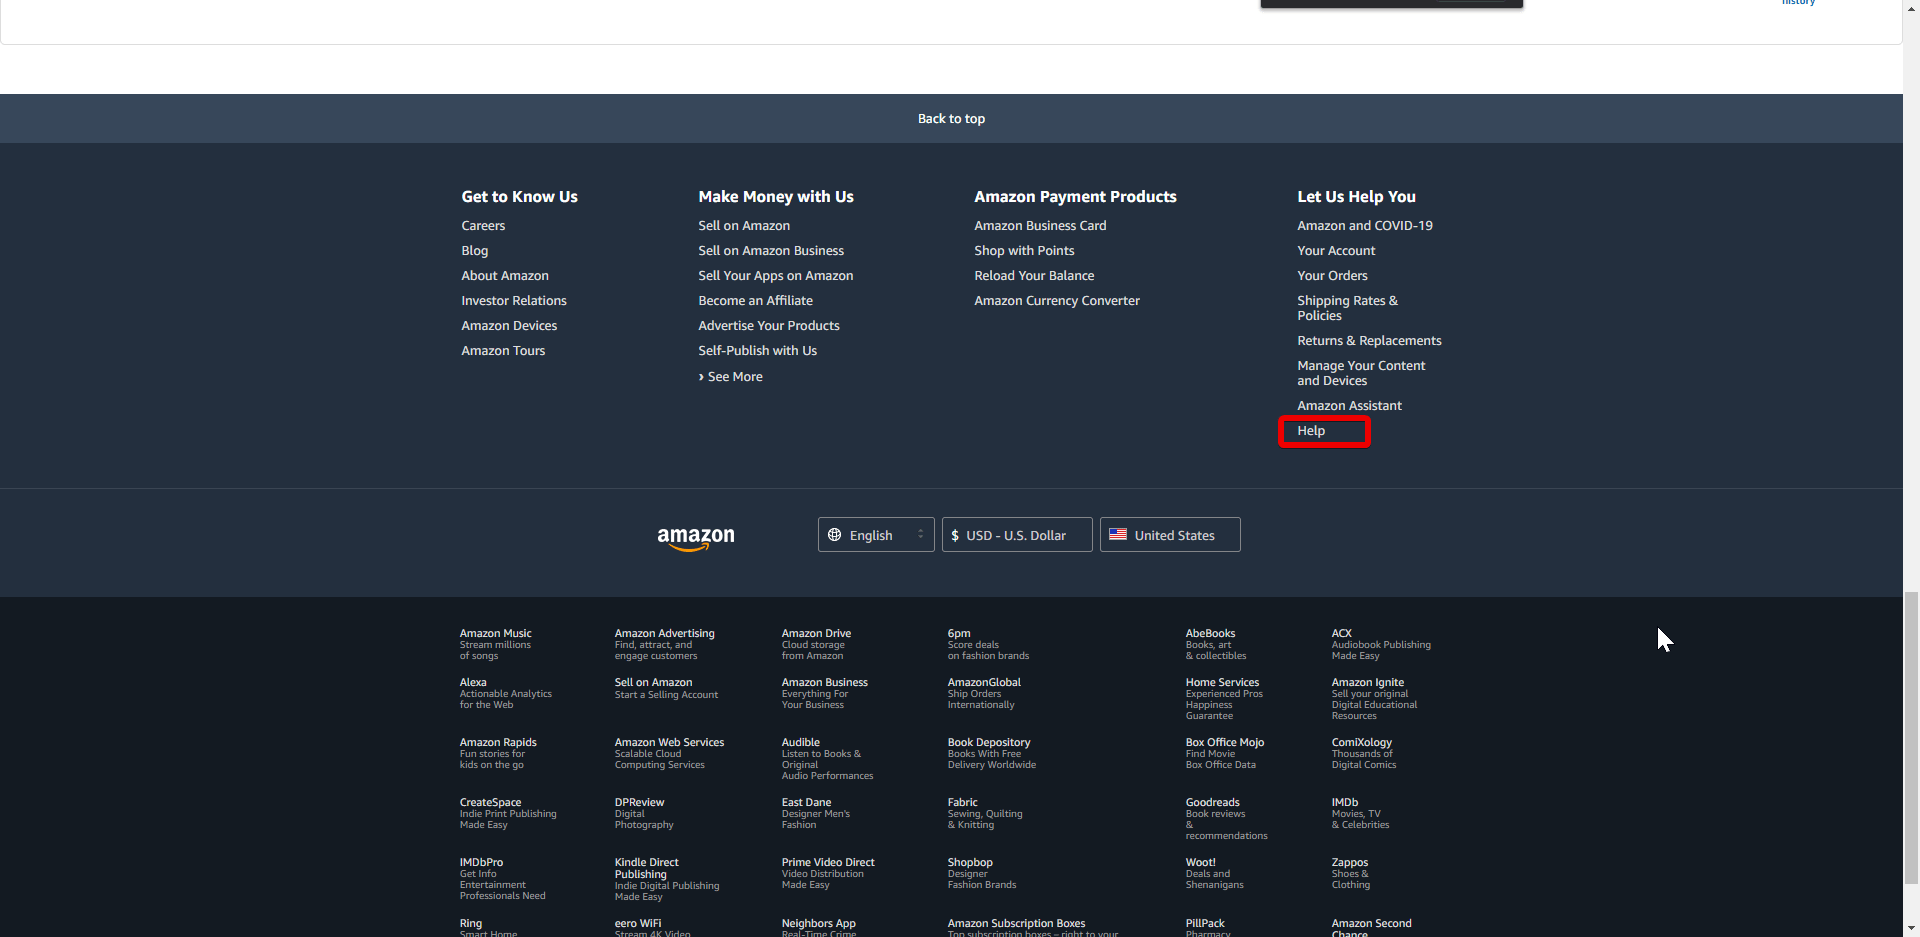
Task: Open Sell on Amazon Business link
Action: pos(771,251)
